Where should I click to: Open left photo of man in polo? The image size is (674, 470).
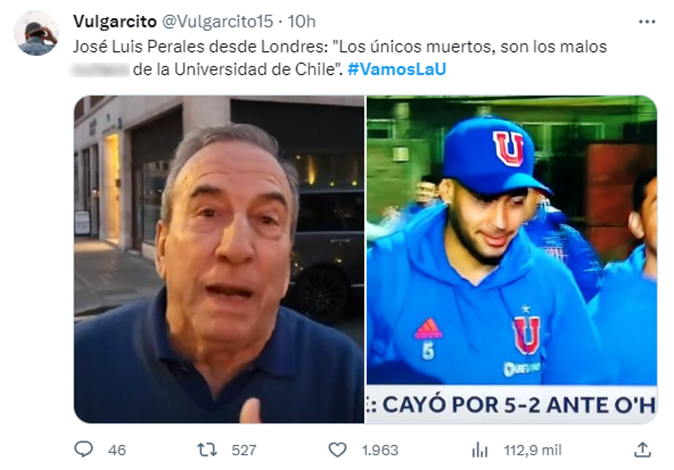pos(219,259)
